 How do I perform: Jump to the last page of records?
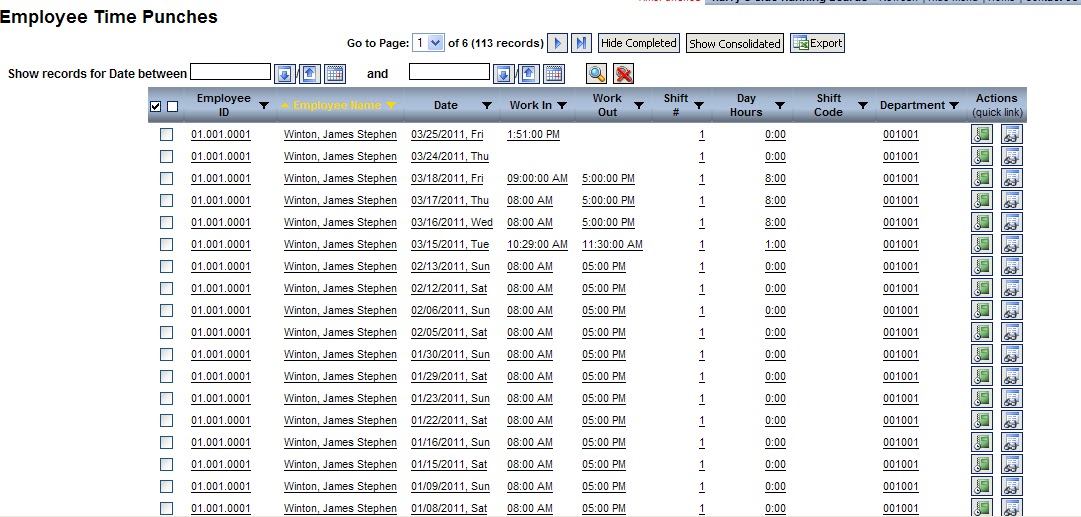click(x=581, y=43)
